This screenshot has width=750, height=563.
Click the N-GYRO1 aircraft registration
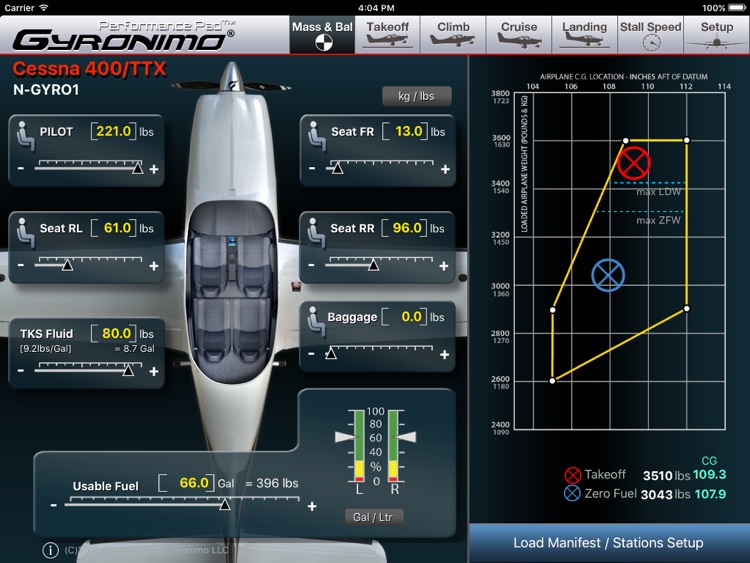46,90
